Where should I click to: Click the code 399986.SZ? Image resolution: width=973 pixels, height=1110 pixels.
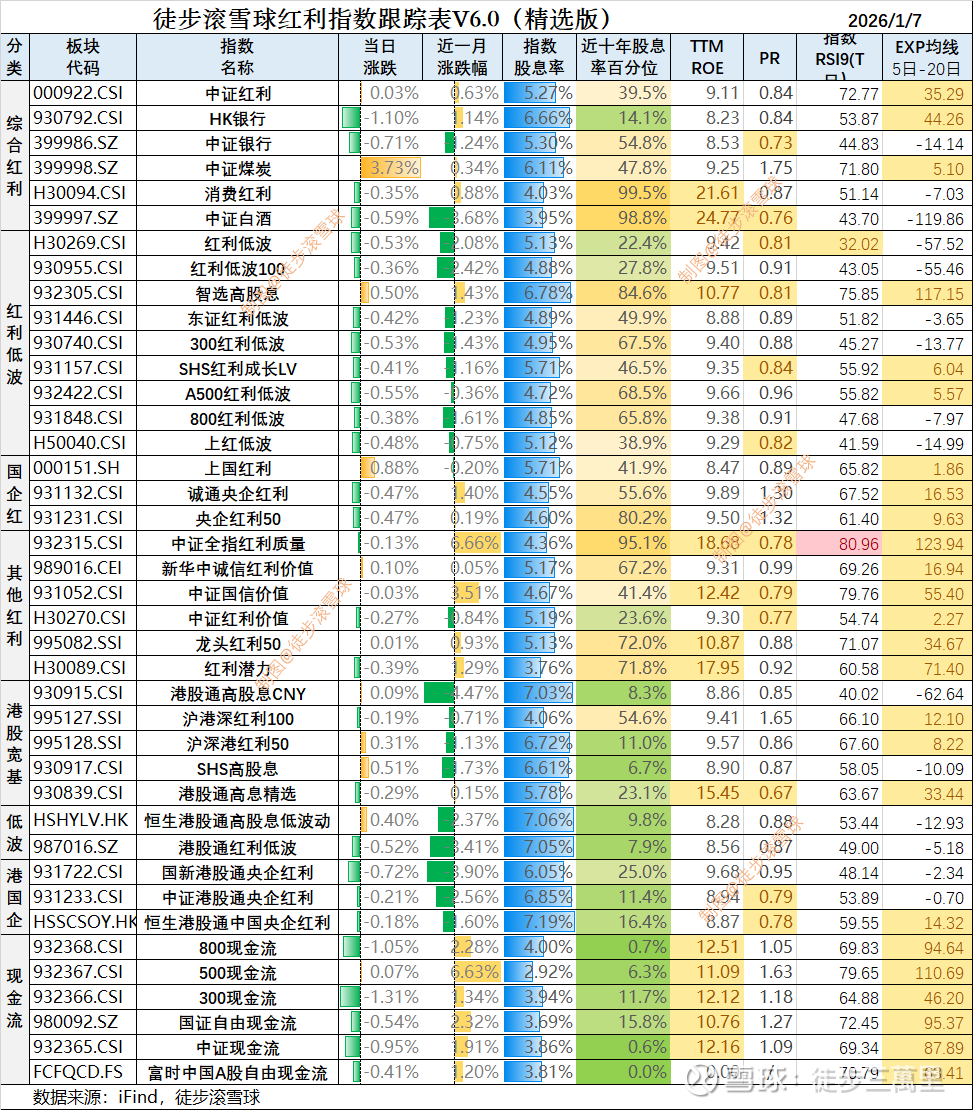tap(76, 144)
